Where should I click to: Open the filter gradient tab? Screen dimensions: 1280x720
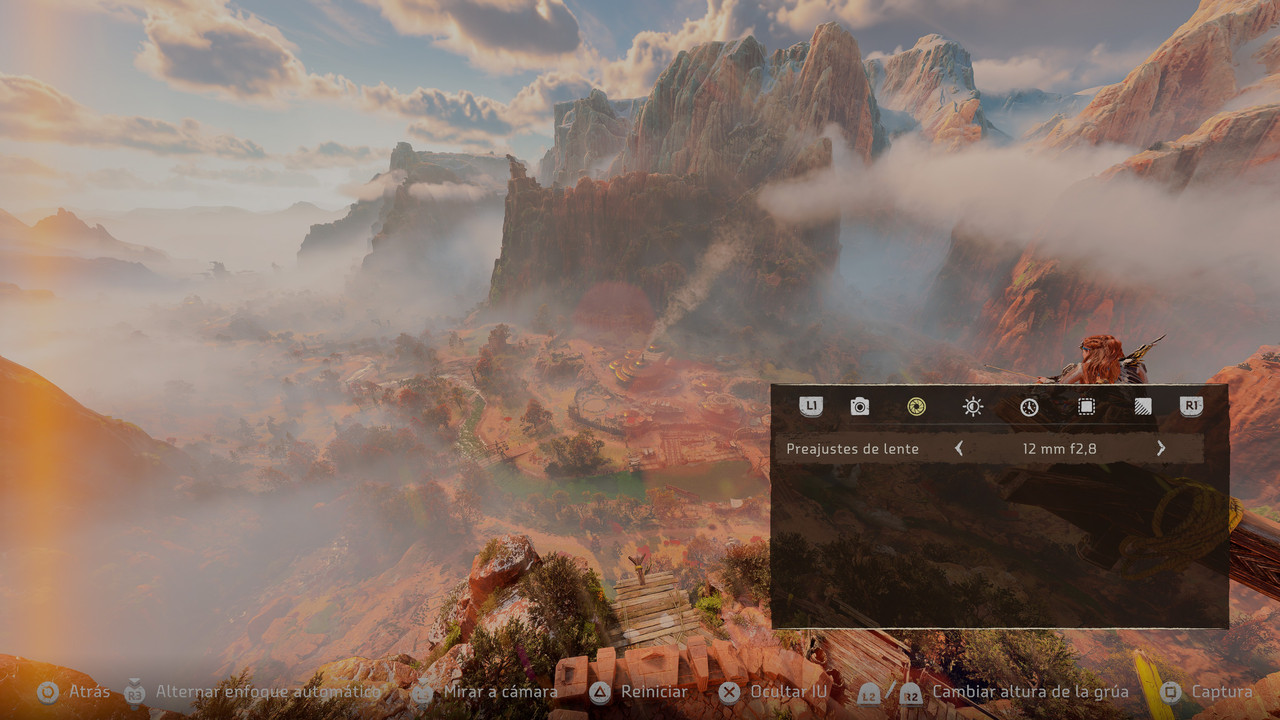point(1143,406)
